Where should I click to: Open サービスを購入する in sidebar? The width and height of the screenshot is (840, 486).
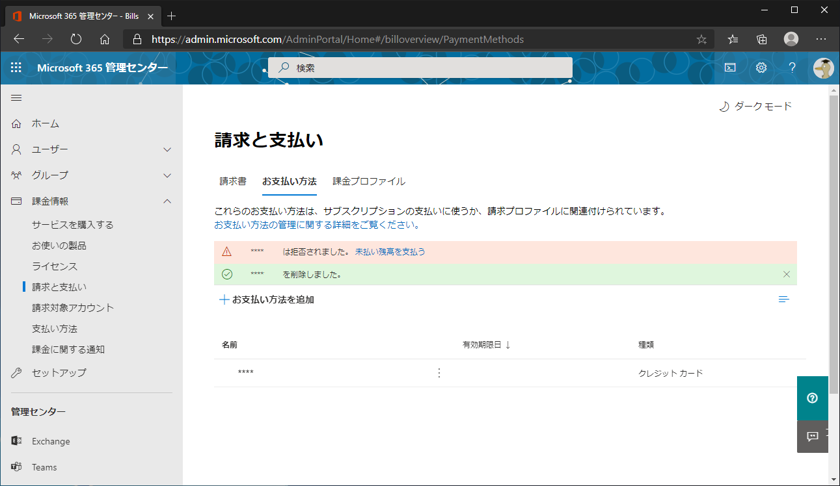coord(72,225)
